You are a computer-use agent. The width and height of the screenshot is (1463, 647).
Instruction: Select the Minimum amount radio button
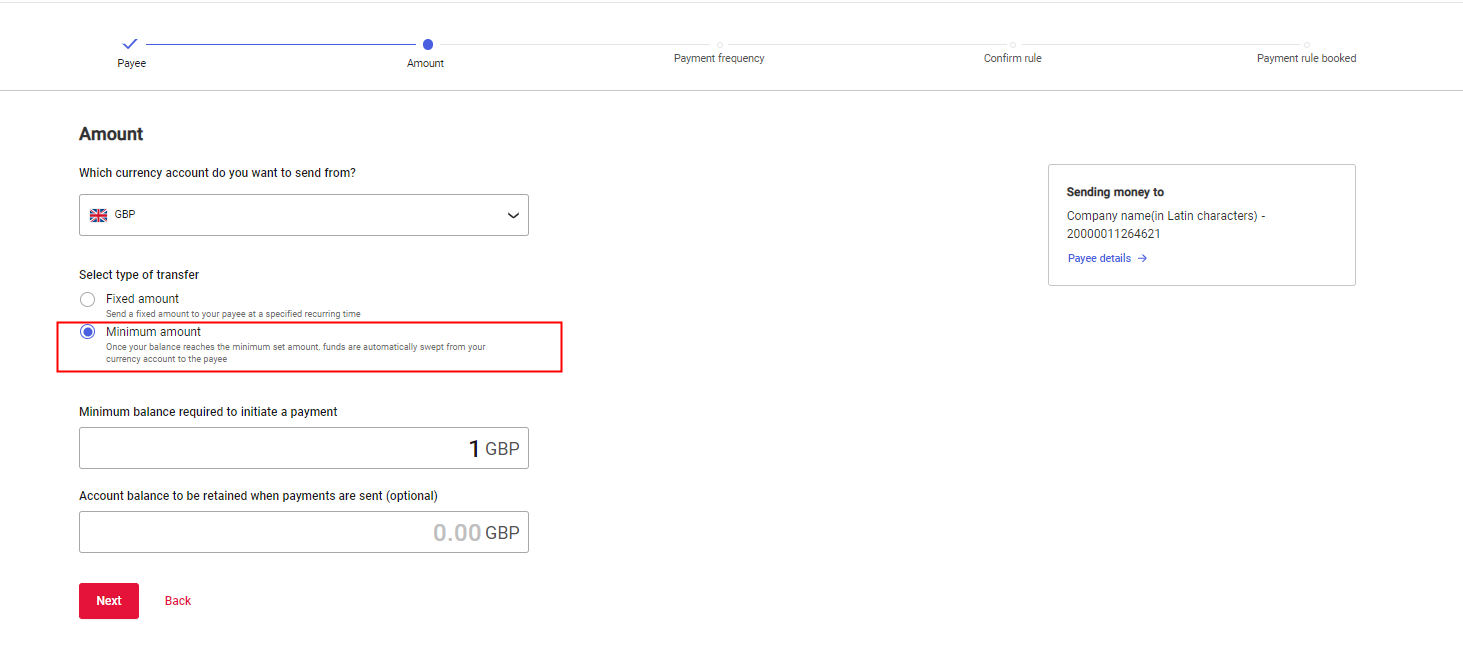88,332
